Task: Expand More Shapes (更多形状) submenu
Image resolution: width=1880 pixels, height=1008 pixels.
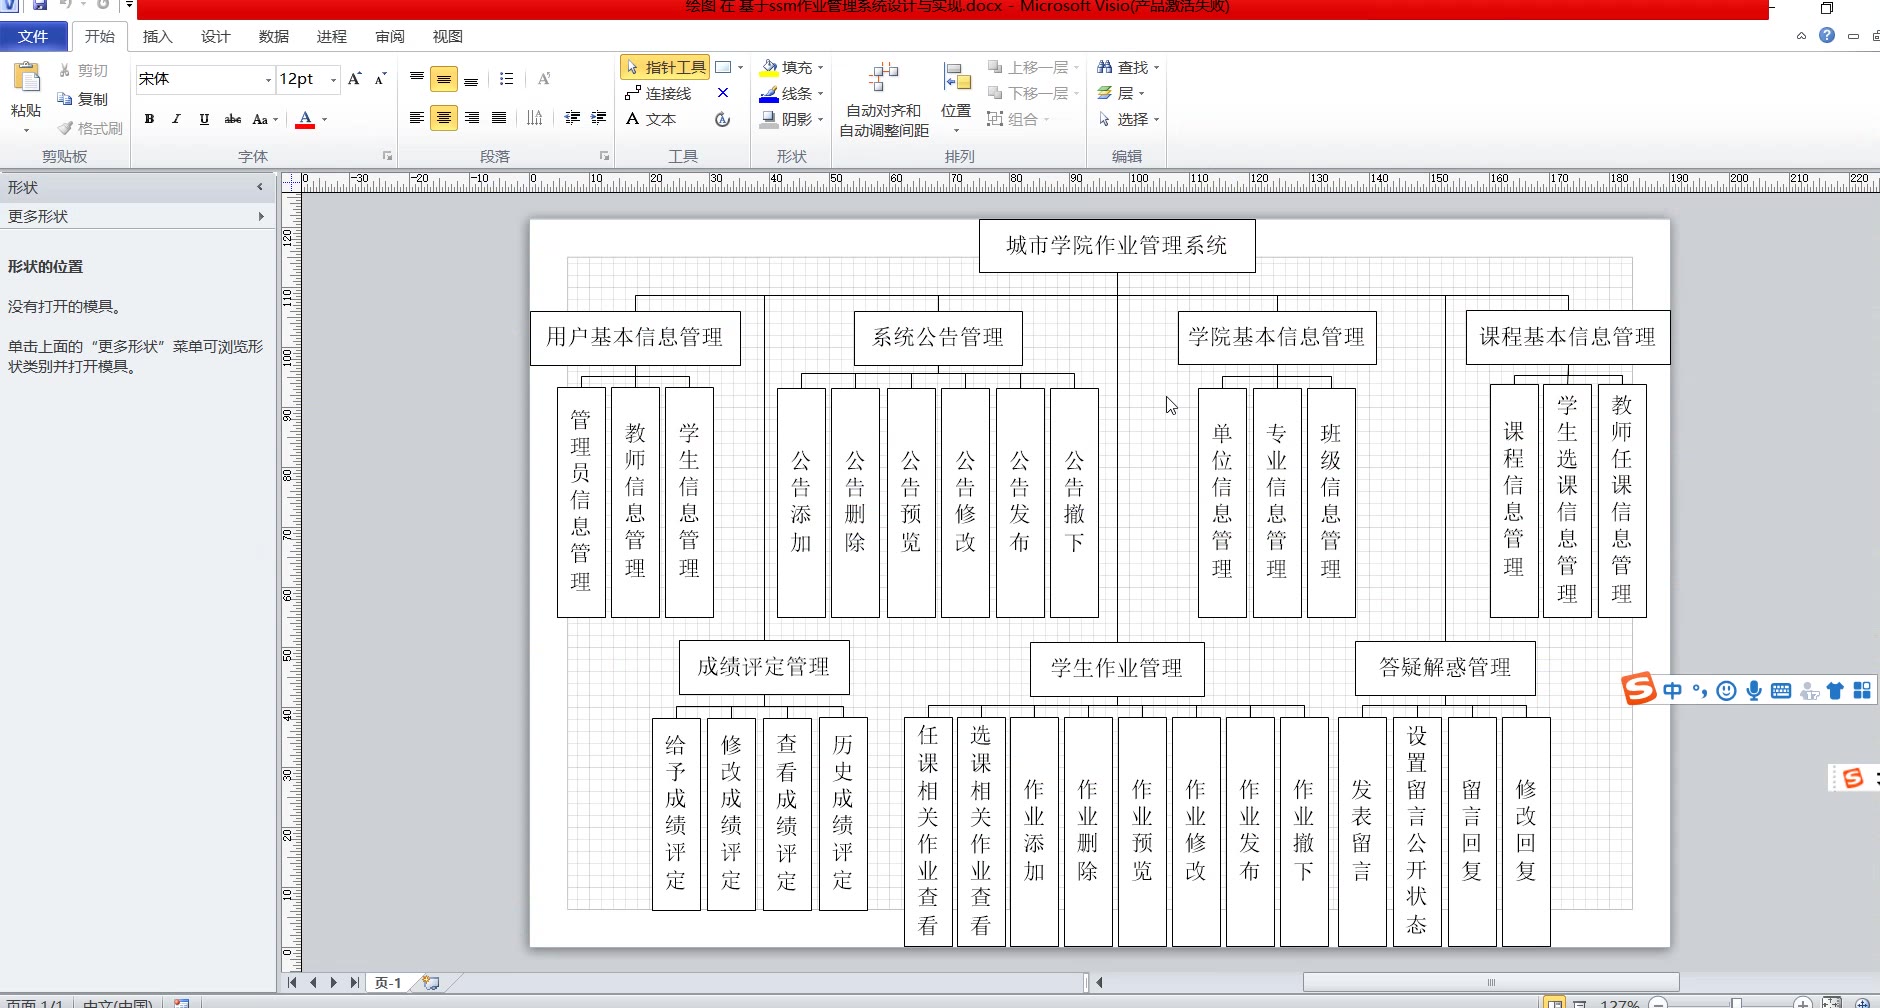Action: [137, 216]
